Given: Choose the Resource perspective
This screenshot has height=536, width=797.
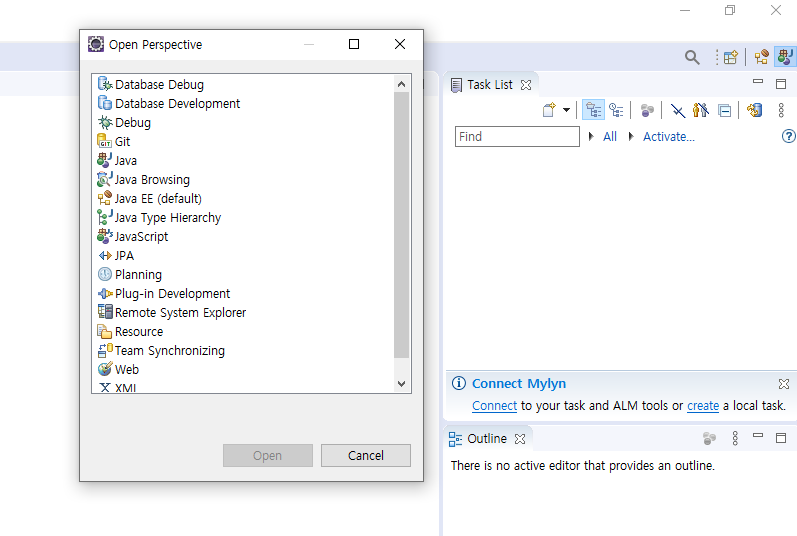Looking at the screenshot, I should pyautogui.click(x=131, y=331).
